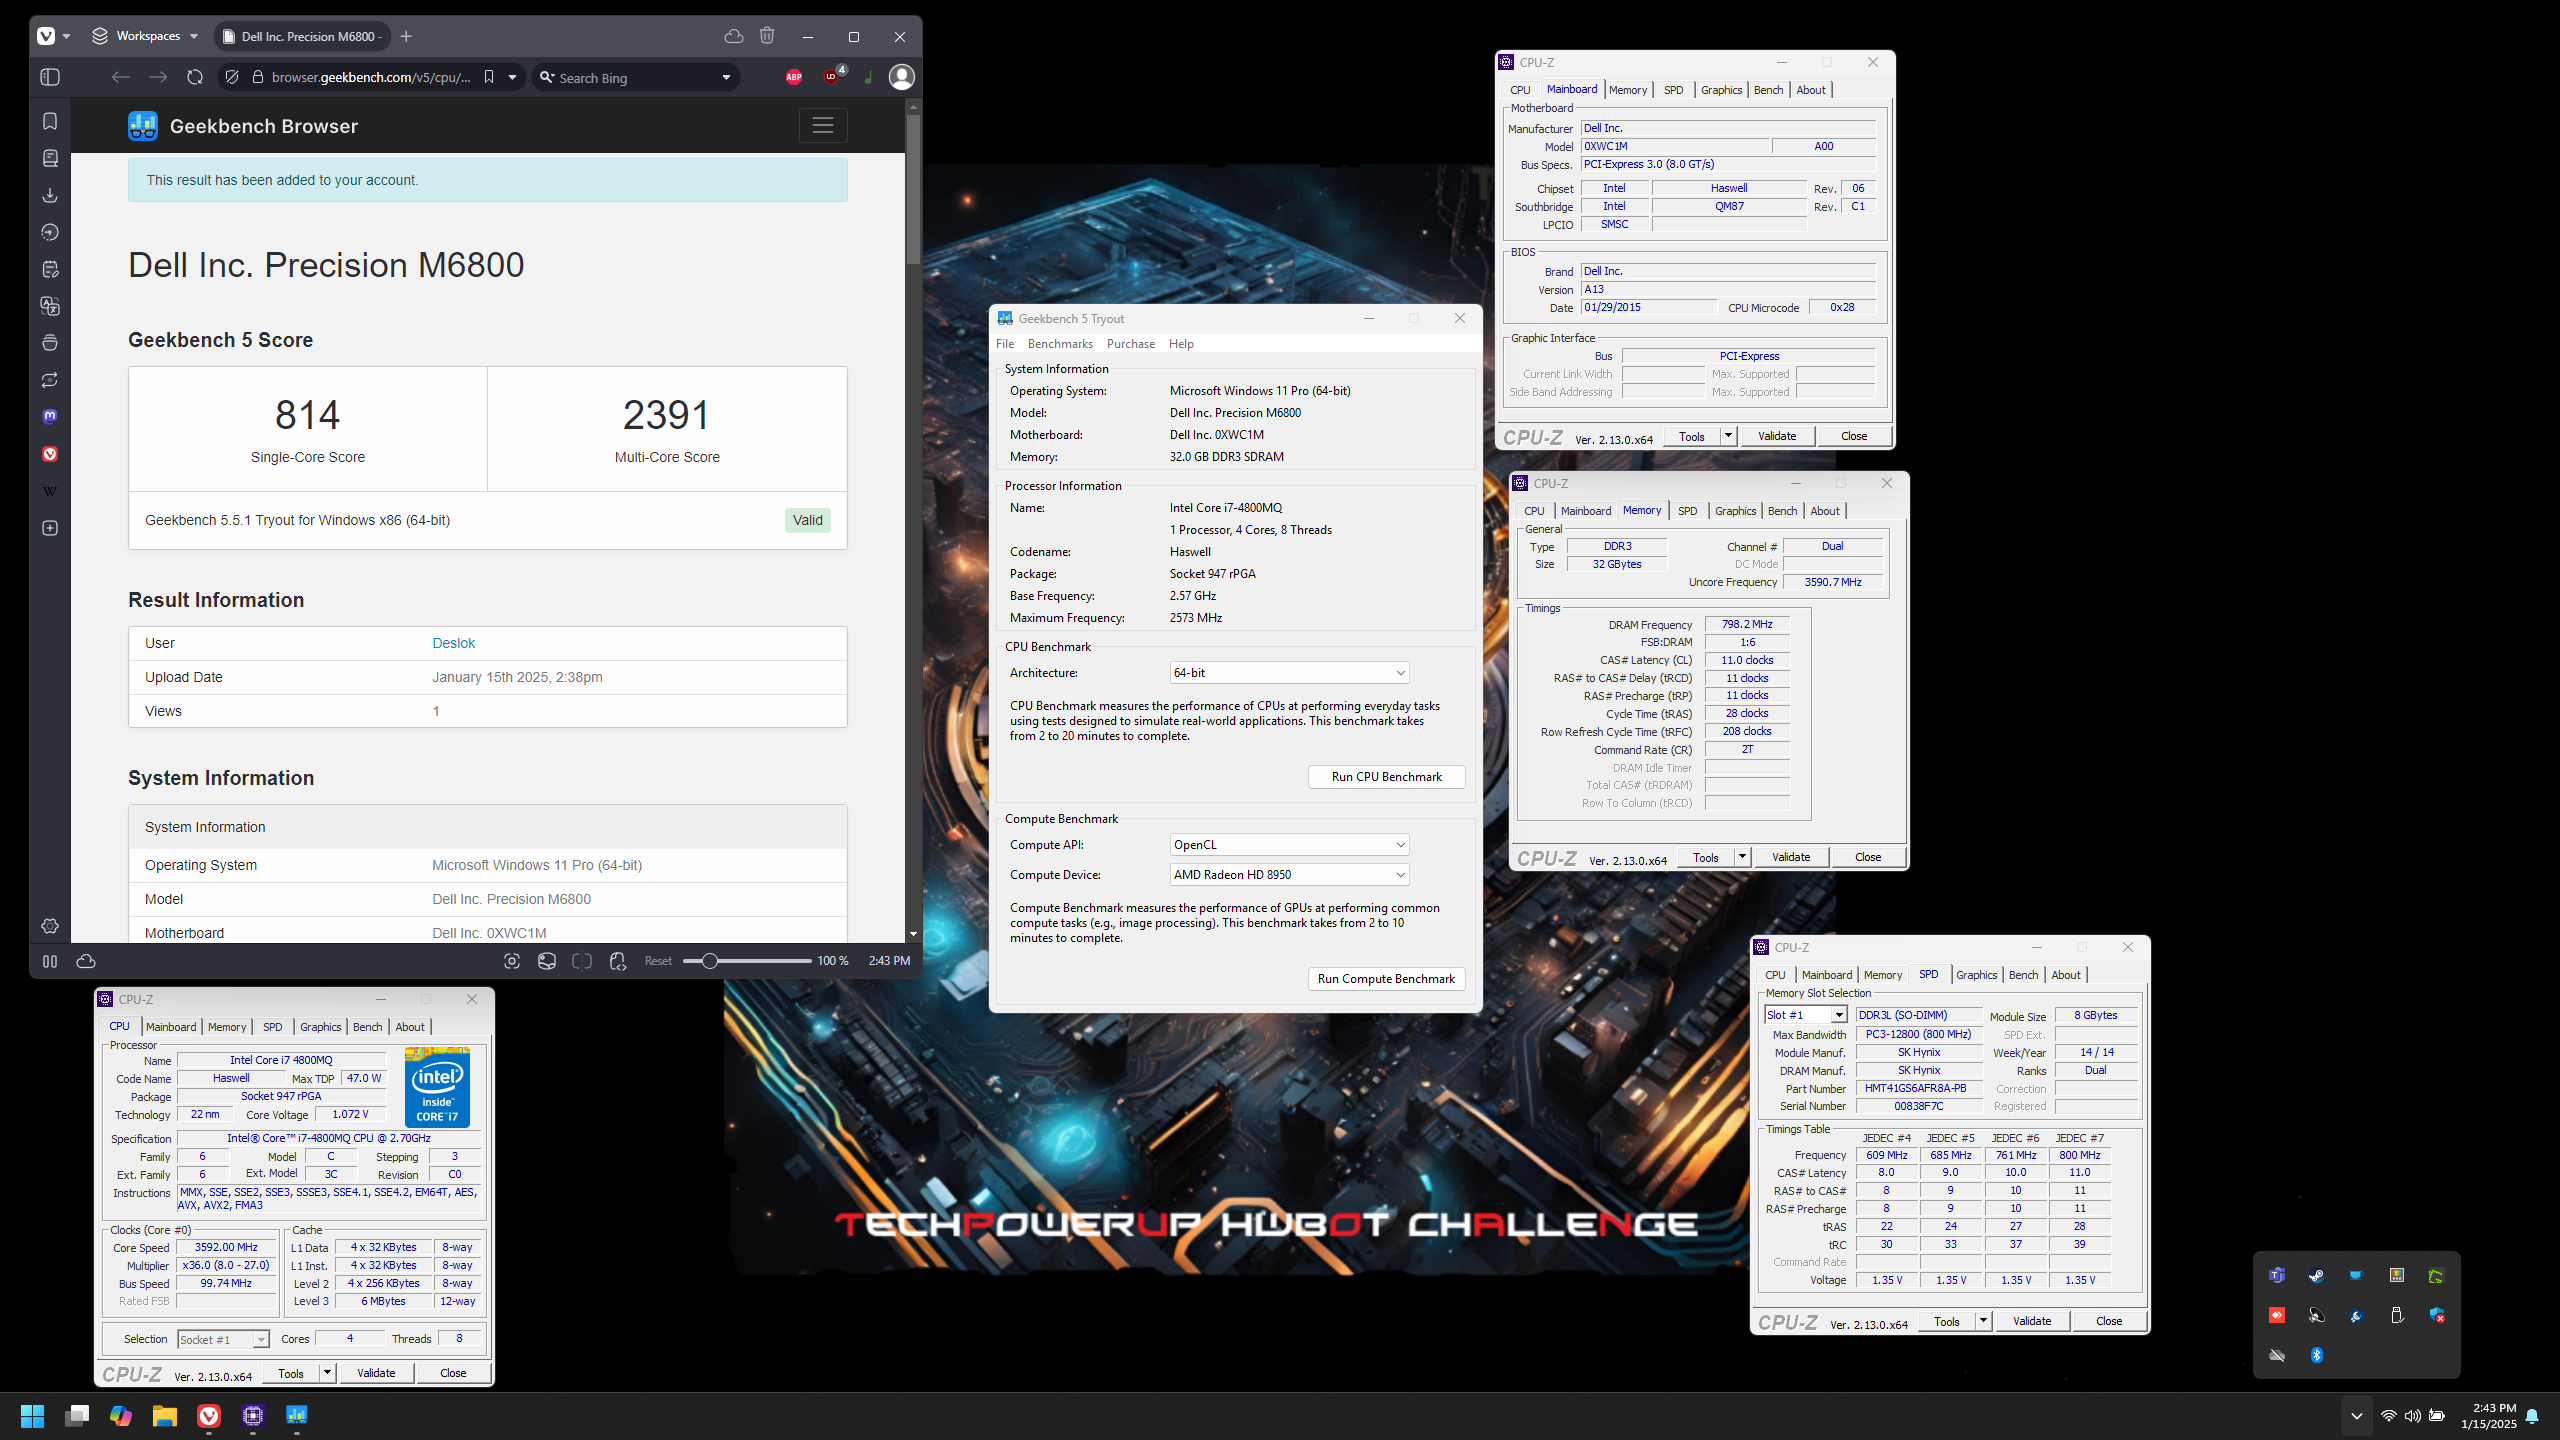Open Vivaldi settings gear icon
2560x1440 pixels.
click(50, 926)
